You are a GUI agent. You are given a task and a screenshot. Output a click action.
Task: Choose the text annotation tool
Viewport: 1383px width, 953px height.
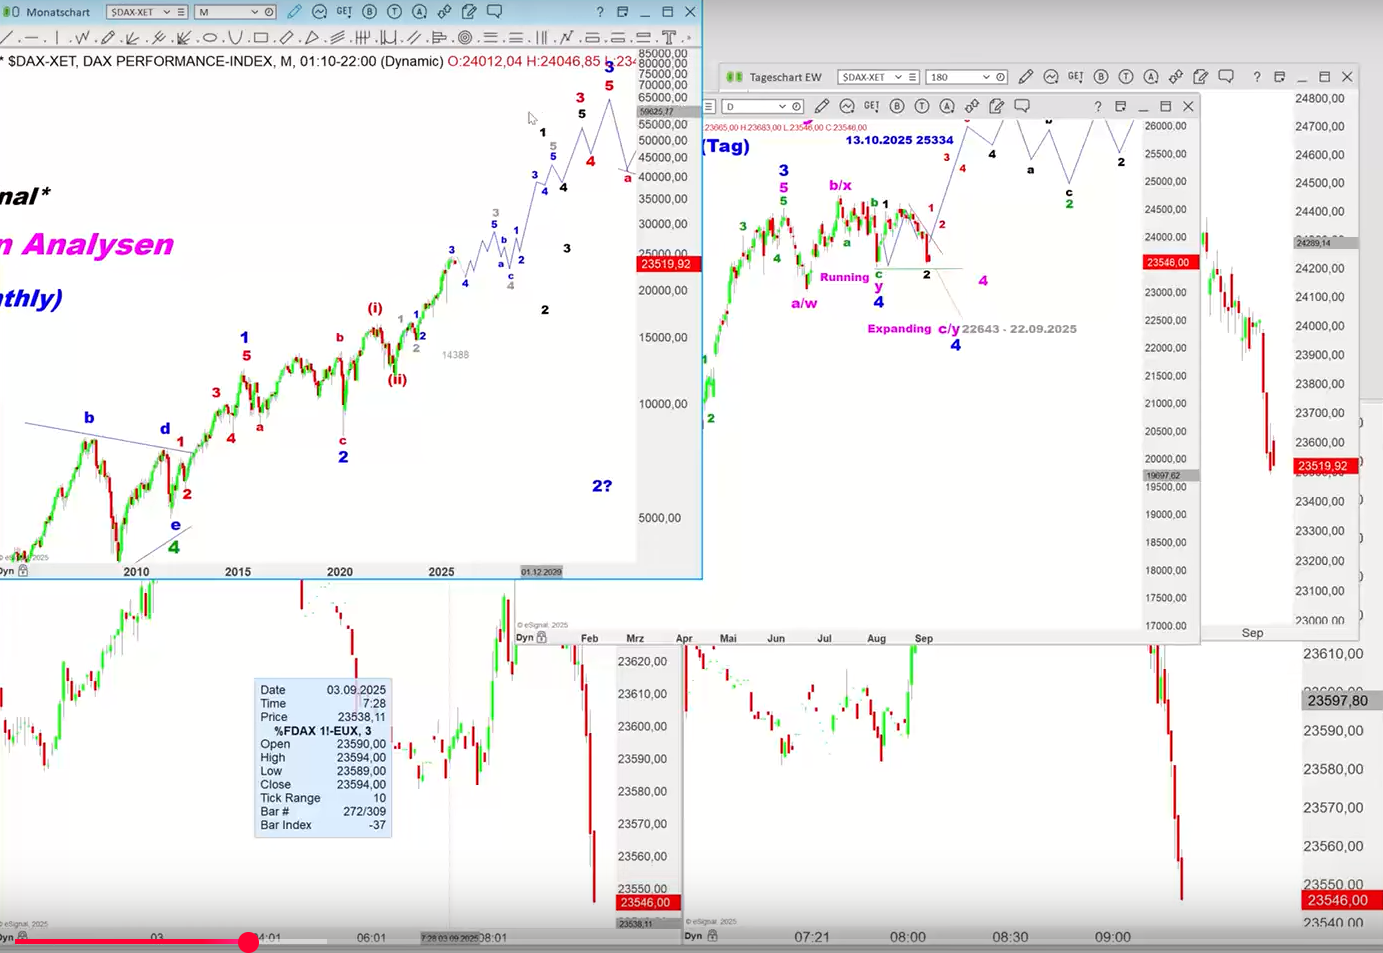tap(669, 38)
